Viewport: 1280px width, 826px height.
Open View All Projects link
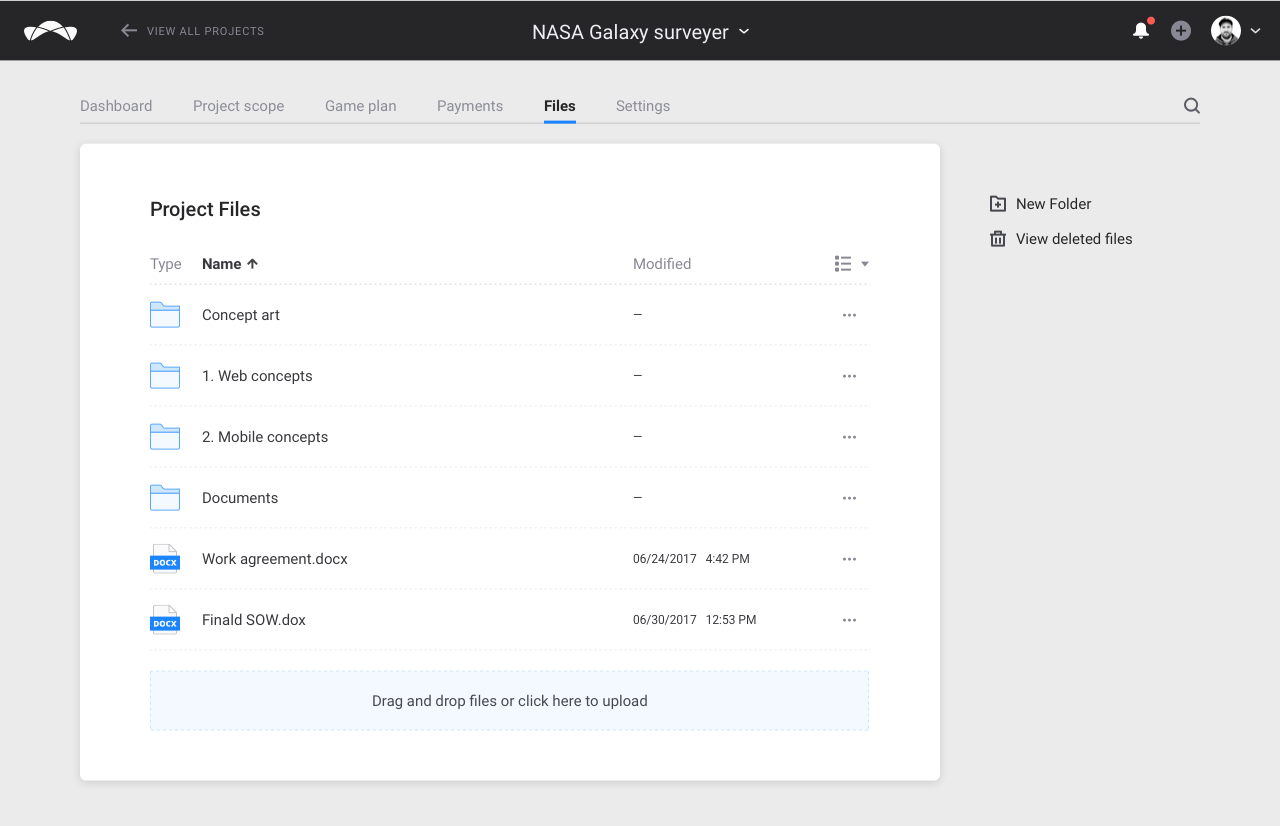tap(205, 31)
